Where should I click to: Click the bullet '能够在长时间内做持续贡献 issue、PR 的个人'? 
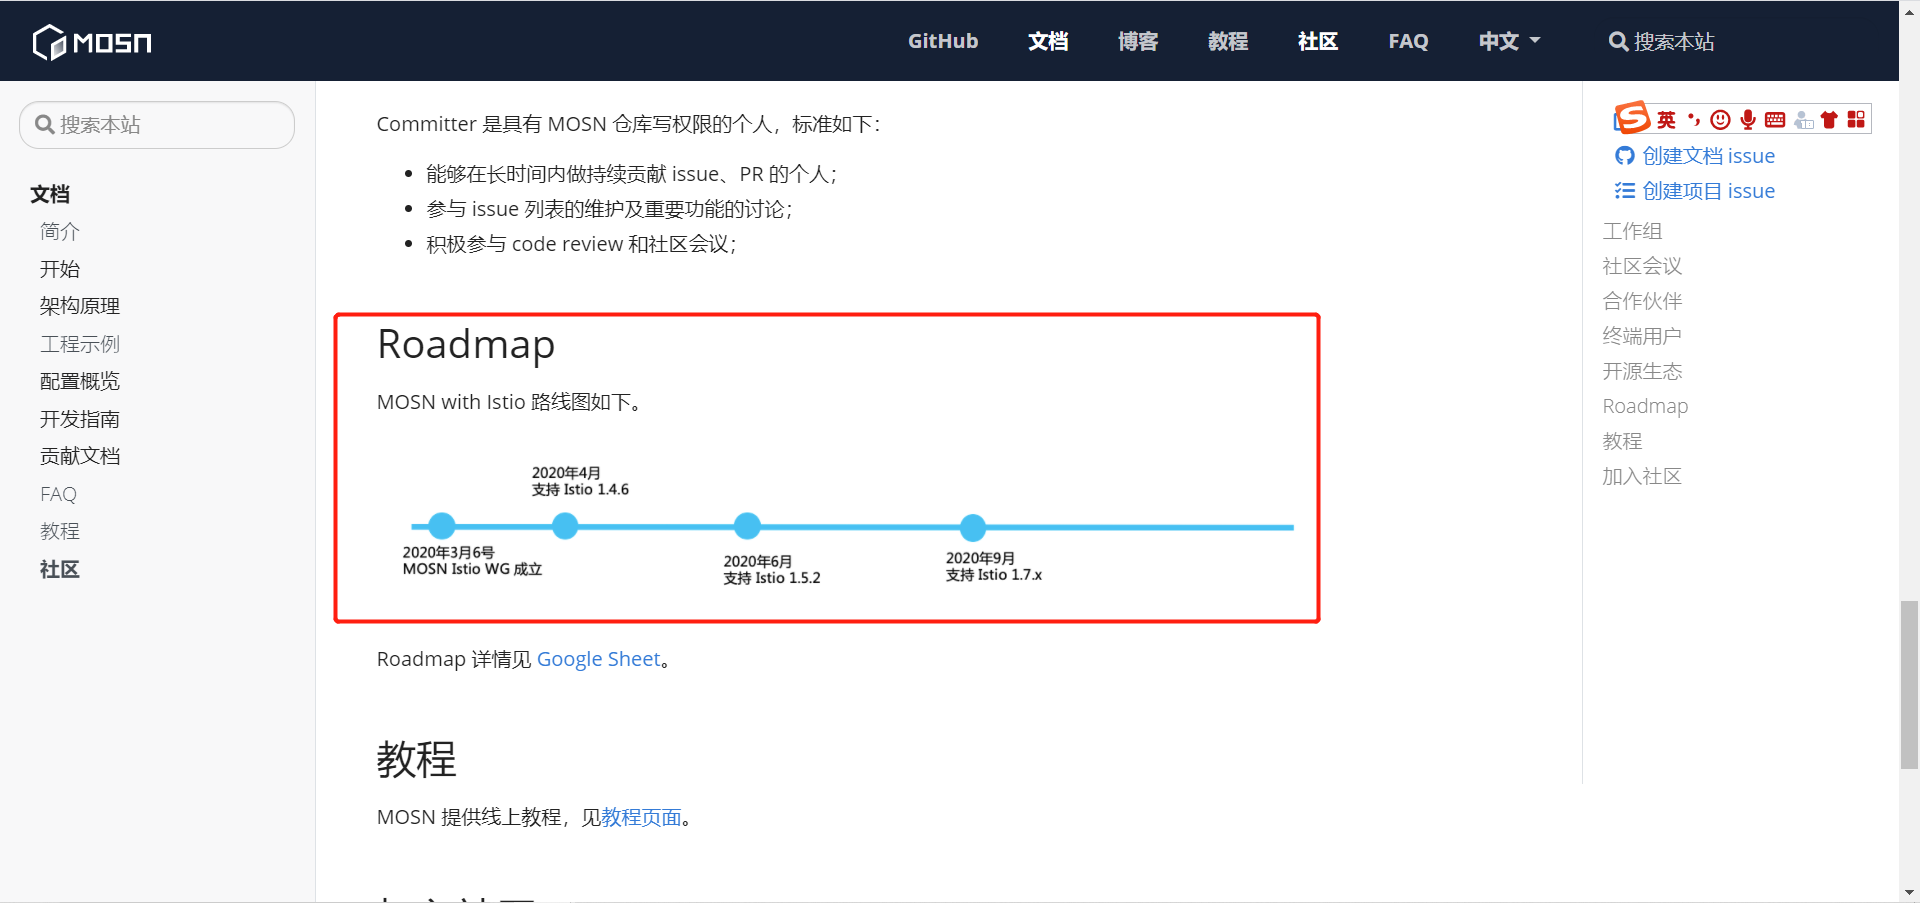[632, 174]
